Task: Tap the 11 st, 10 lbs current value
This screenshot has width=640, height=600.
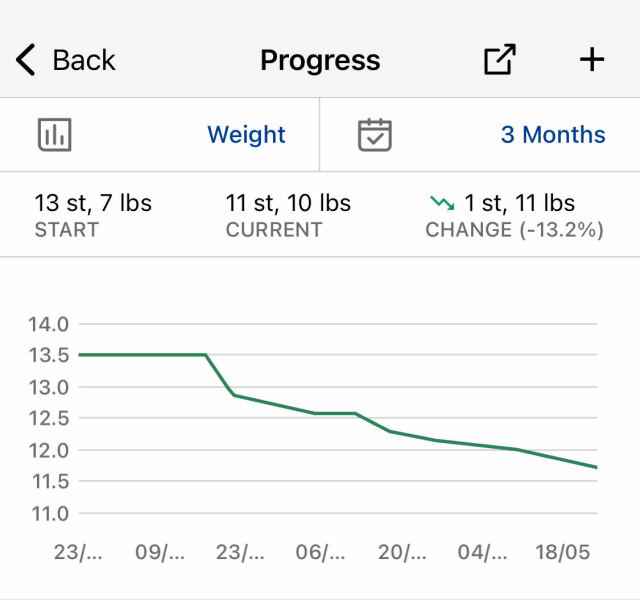Action: pyautogui.click(x=288, y=203)
